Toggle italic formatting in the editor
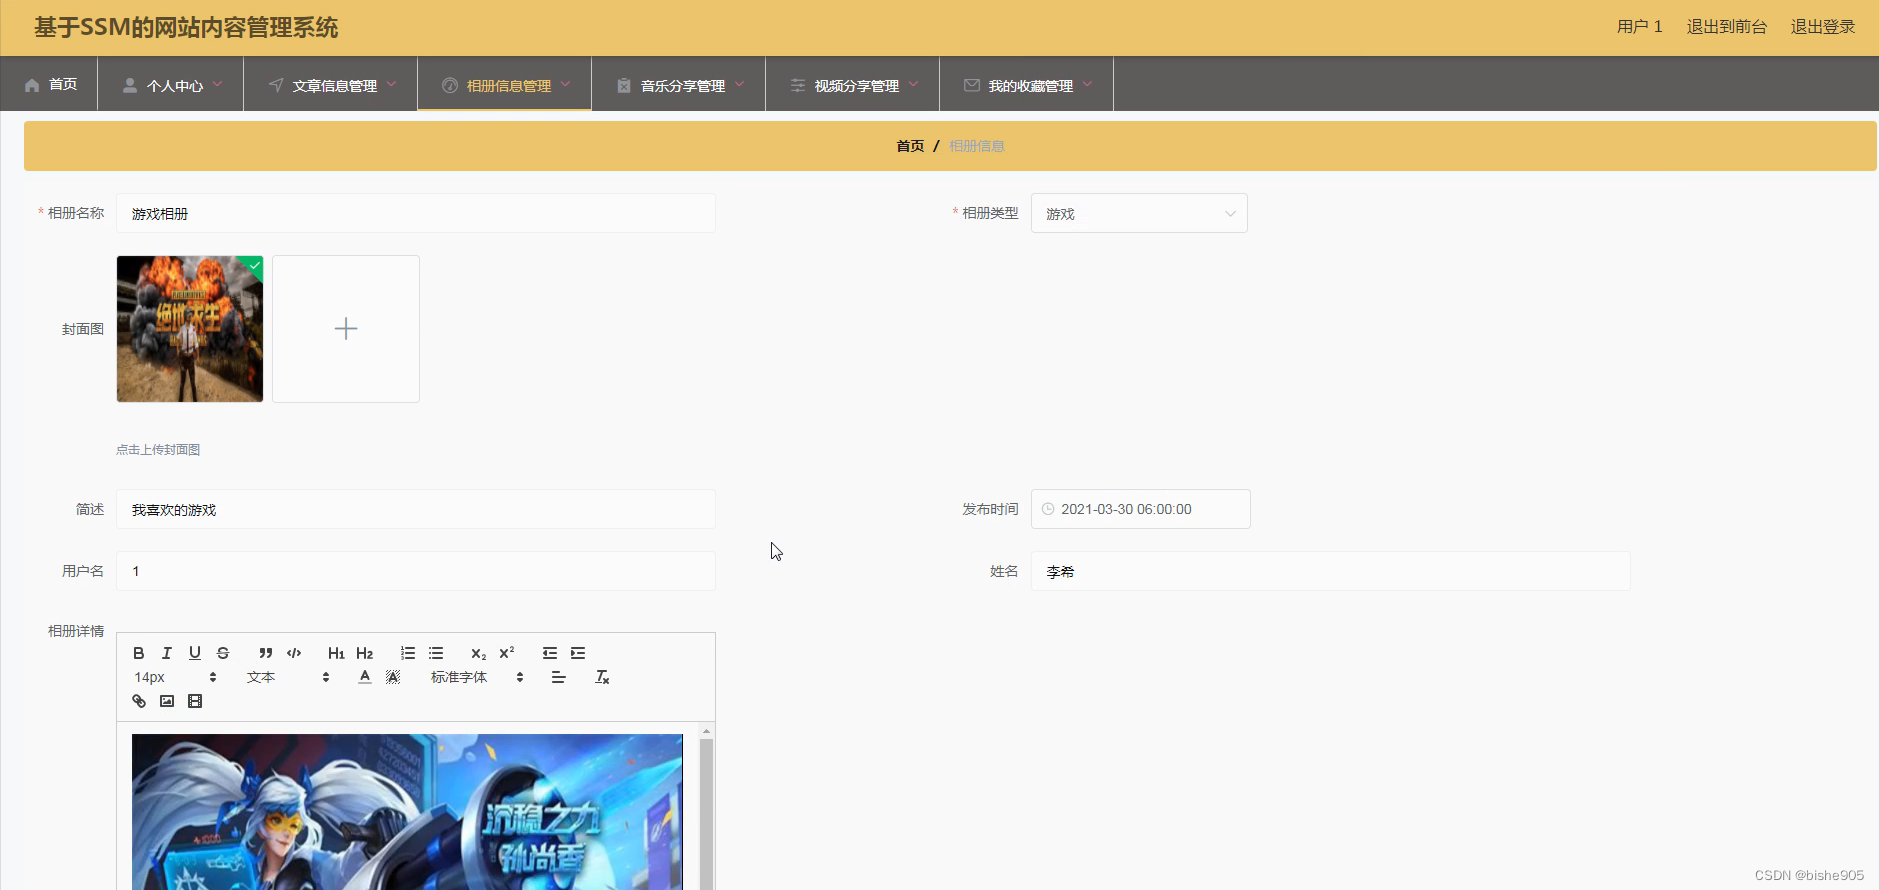 [167, 653]
